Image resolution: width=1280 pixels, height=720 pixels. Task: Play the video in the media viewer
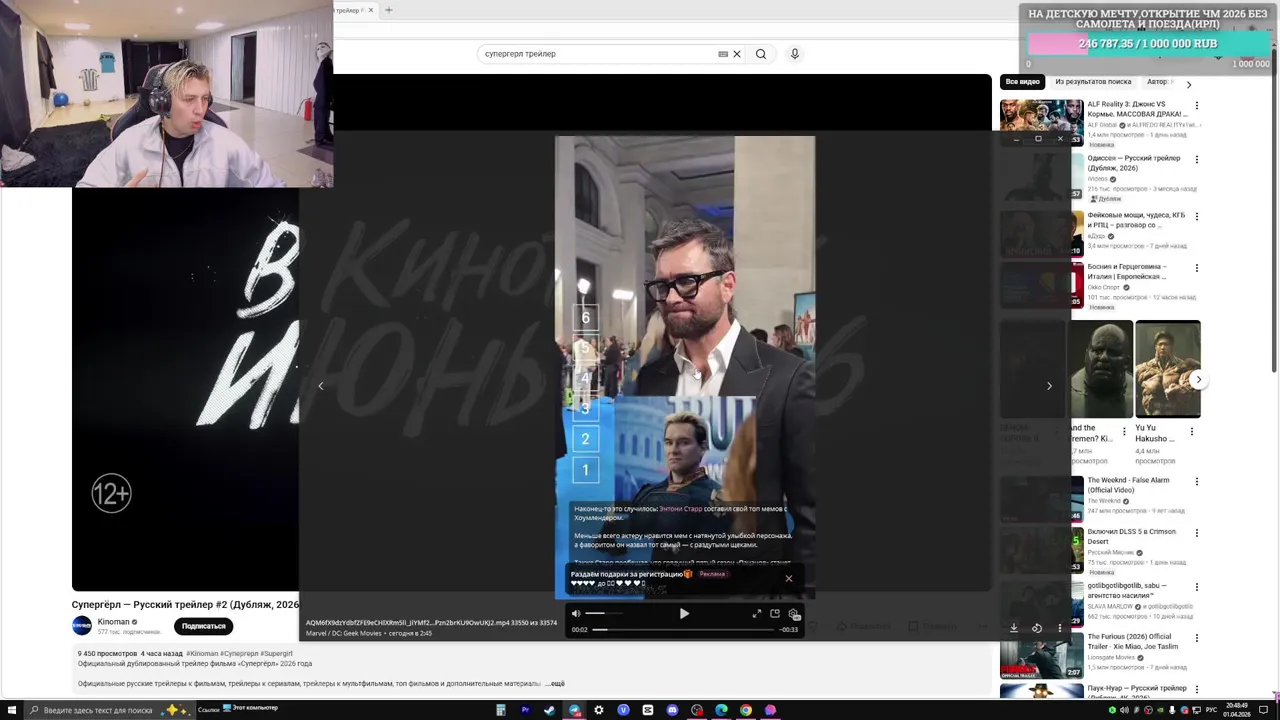click(684, 613)
